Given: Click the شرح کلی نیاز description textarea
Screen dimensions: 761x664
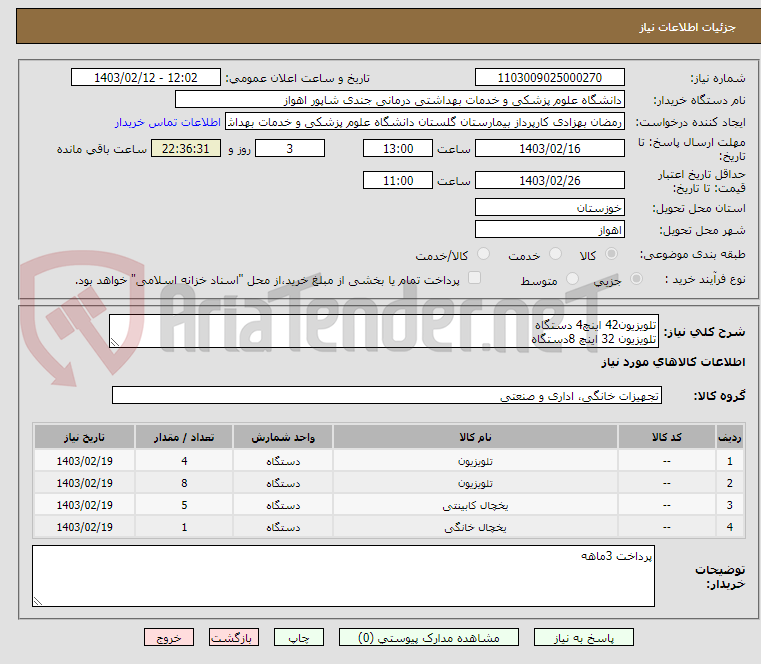Looking at the screenshot, I should point(384,331).
